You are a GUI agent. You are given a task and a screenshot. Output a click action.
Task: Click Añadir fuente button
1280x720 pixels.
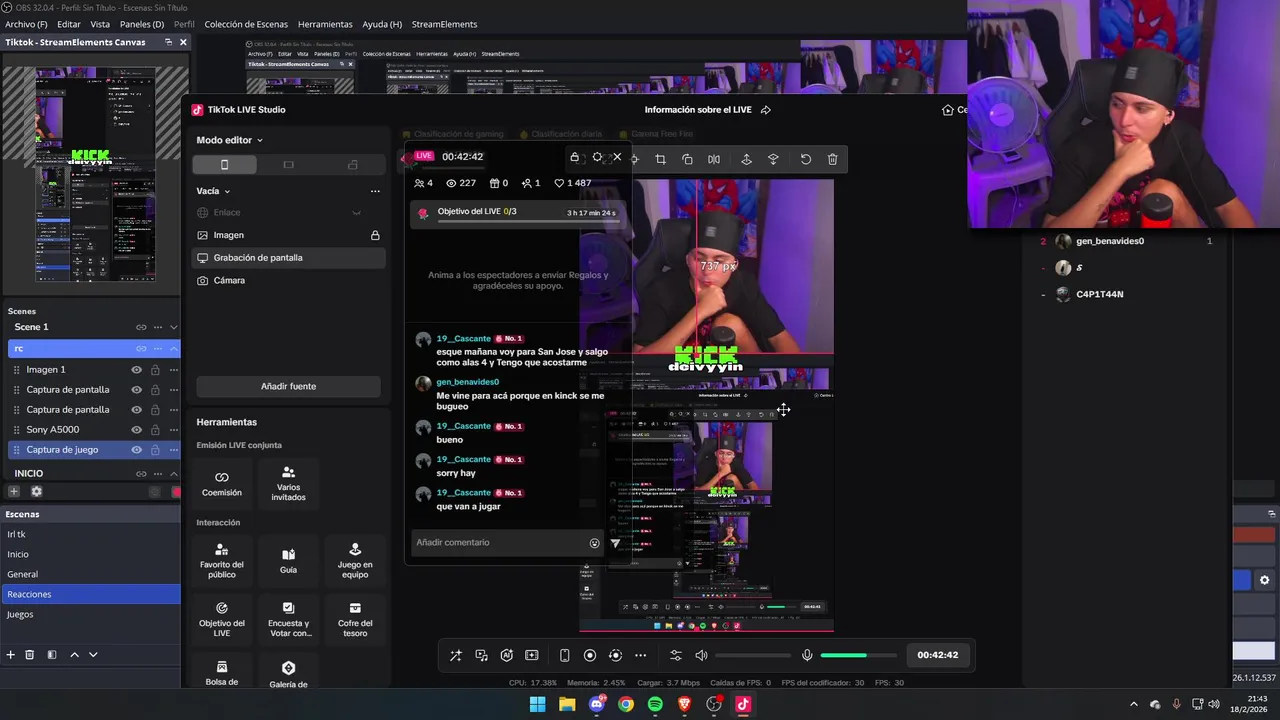[x=288, y=386]
